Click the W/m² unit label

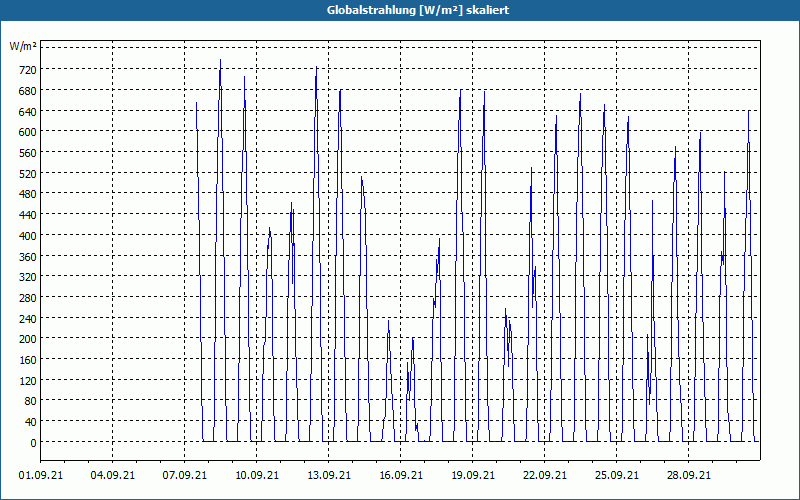23,46
